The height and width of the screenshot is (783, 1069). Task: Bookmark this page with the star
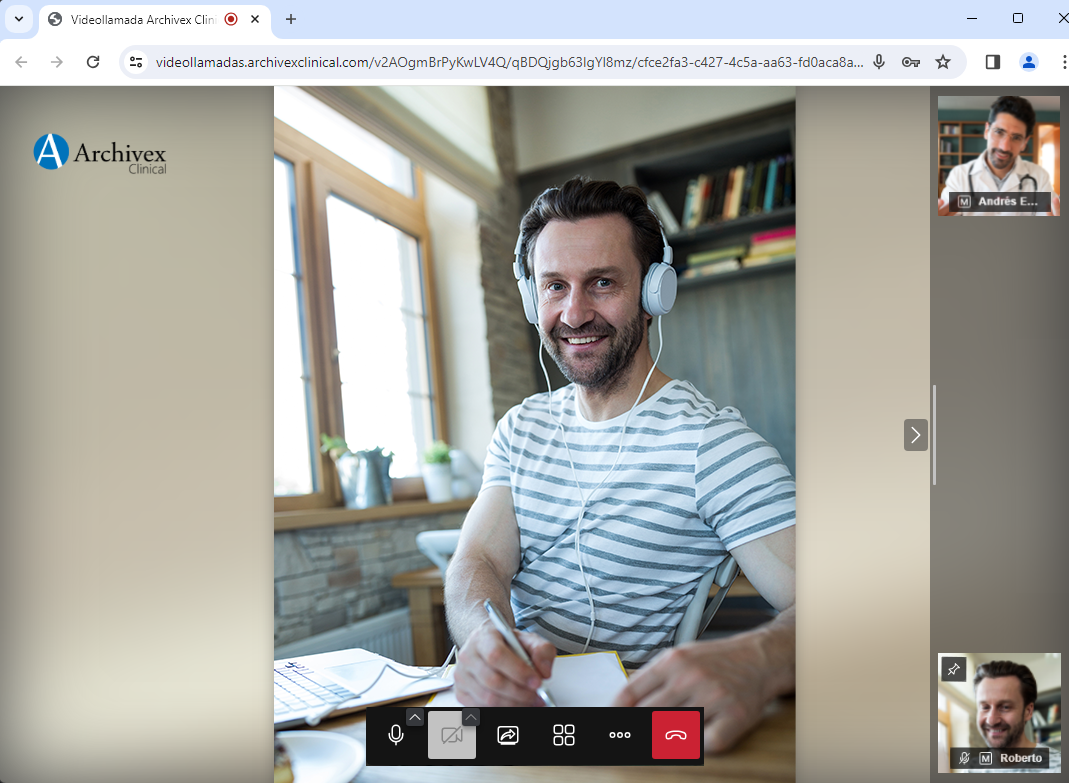coord(943,62)
